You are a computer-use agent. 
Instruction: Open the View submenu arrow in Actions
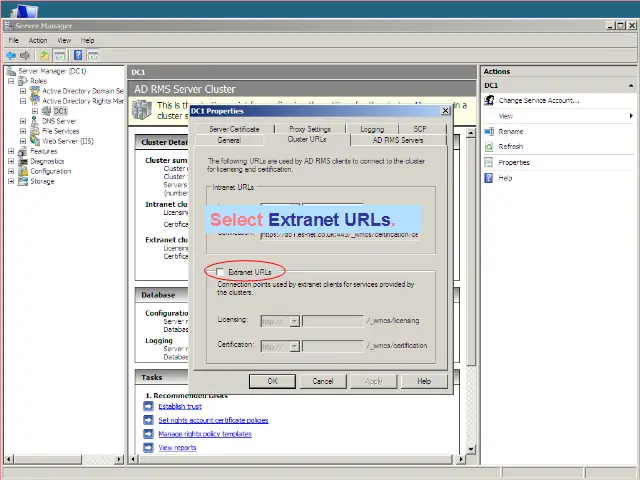pyautogui.click(x=631, y=116)
